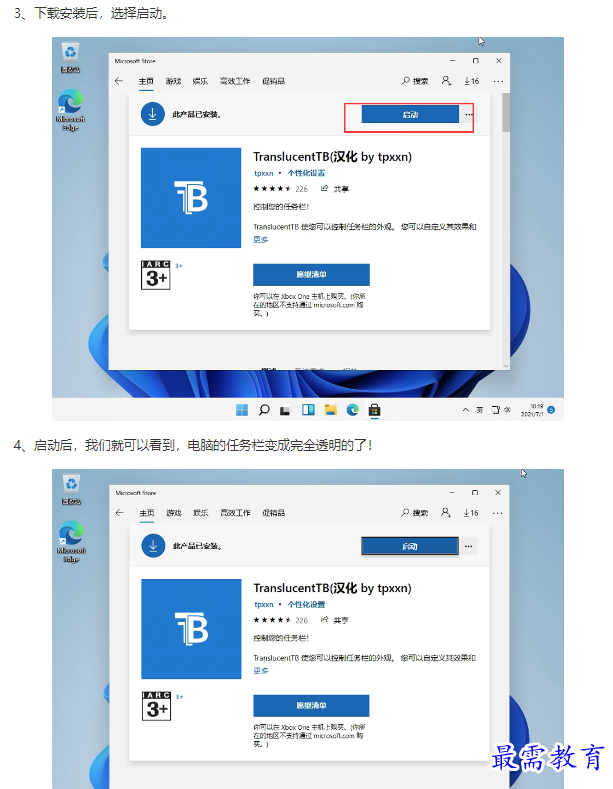Open 个性化设置 category link in step 4 screenshot
The height and width of the screenshot is (789, 613).
[x=306, y=604]
